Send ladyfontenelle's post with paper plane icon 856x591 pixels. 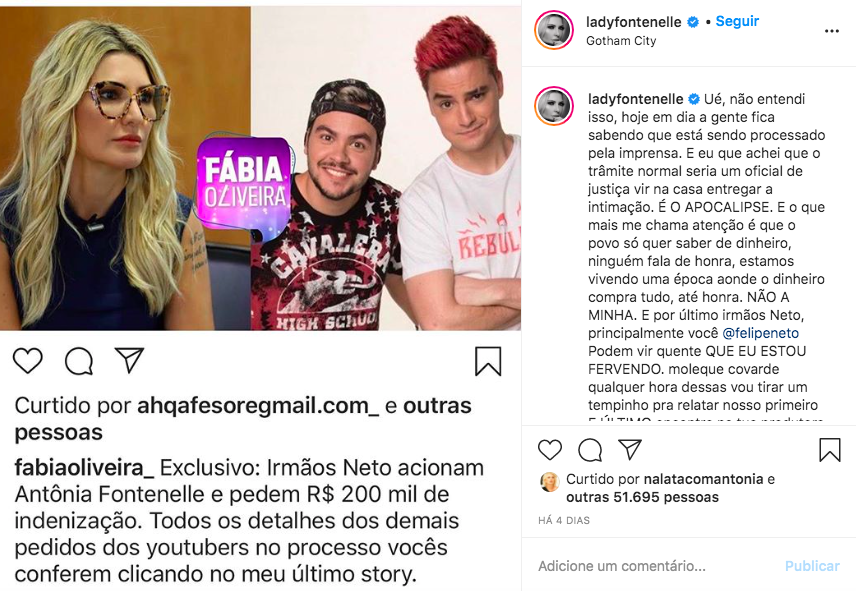click(629, 449)
